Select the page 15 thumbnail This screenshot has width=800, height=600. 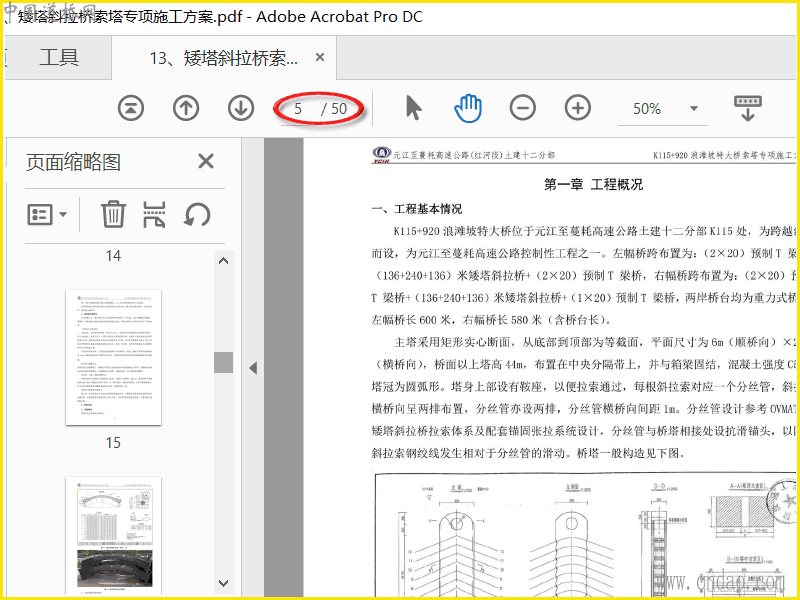click(x=113, y=358)
